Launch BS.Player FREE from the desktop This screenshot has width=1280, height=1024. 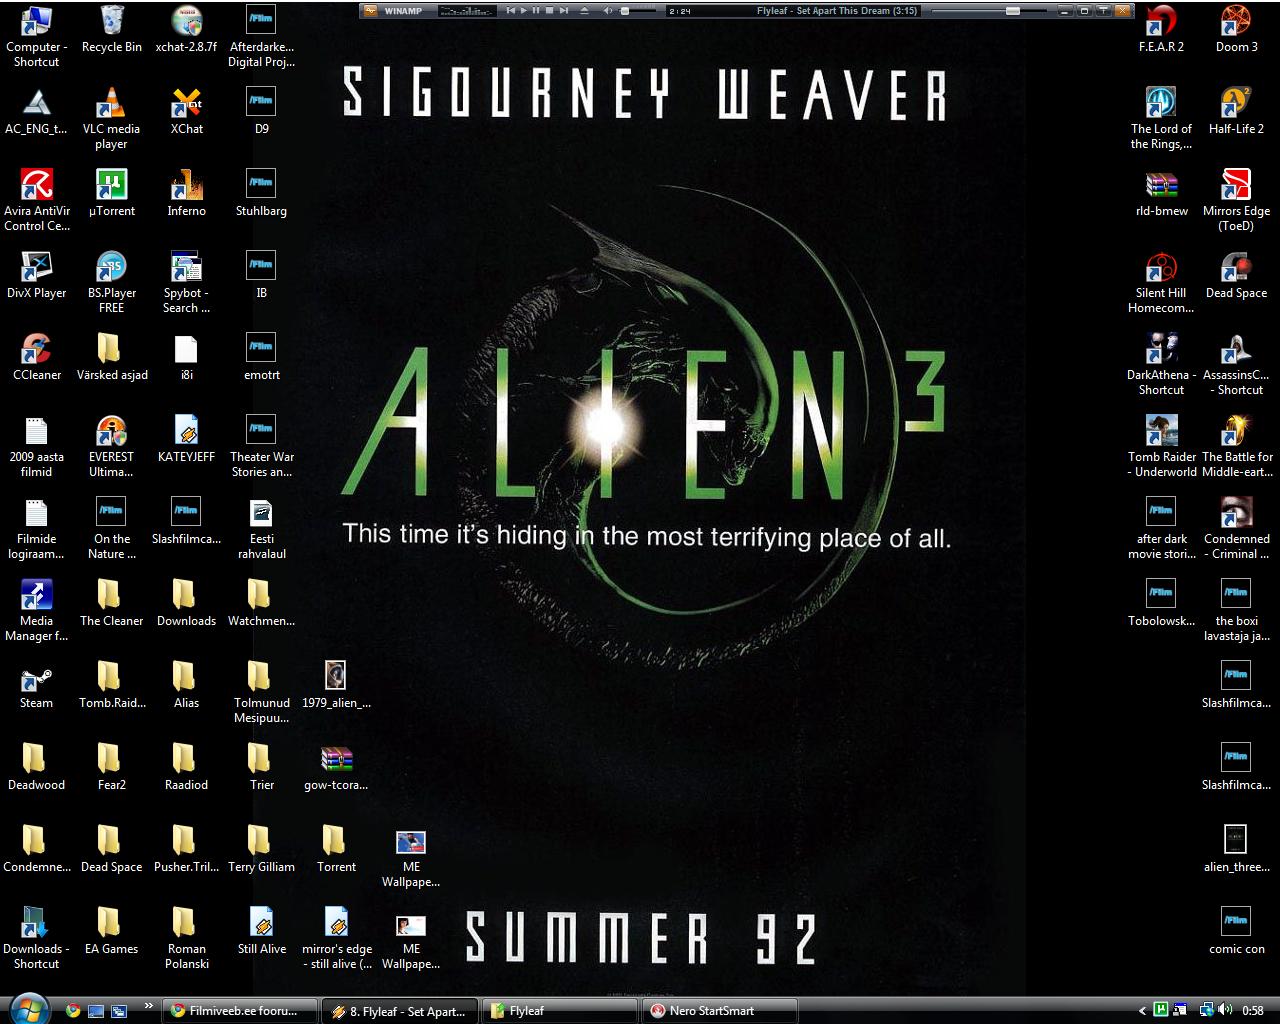tap(112, 282)
